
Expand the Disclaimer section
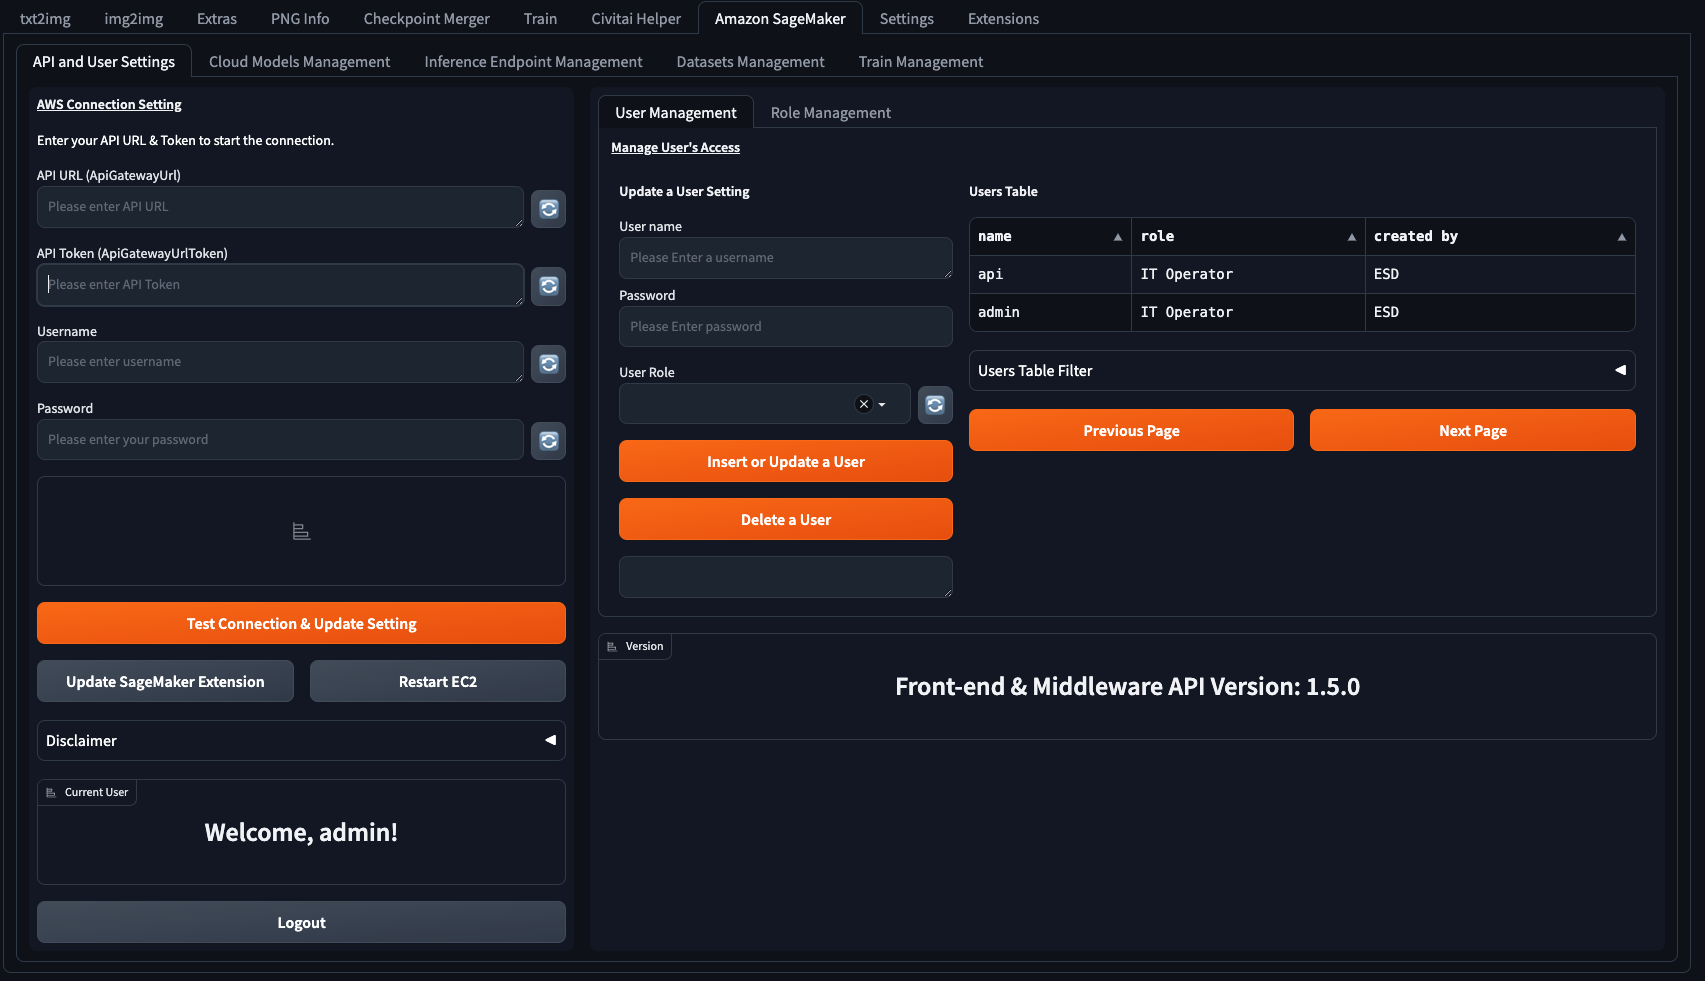[301, 740]
